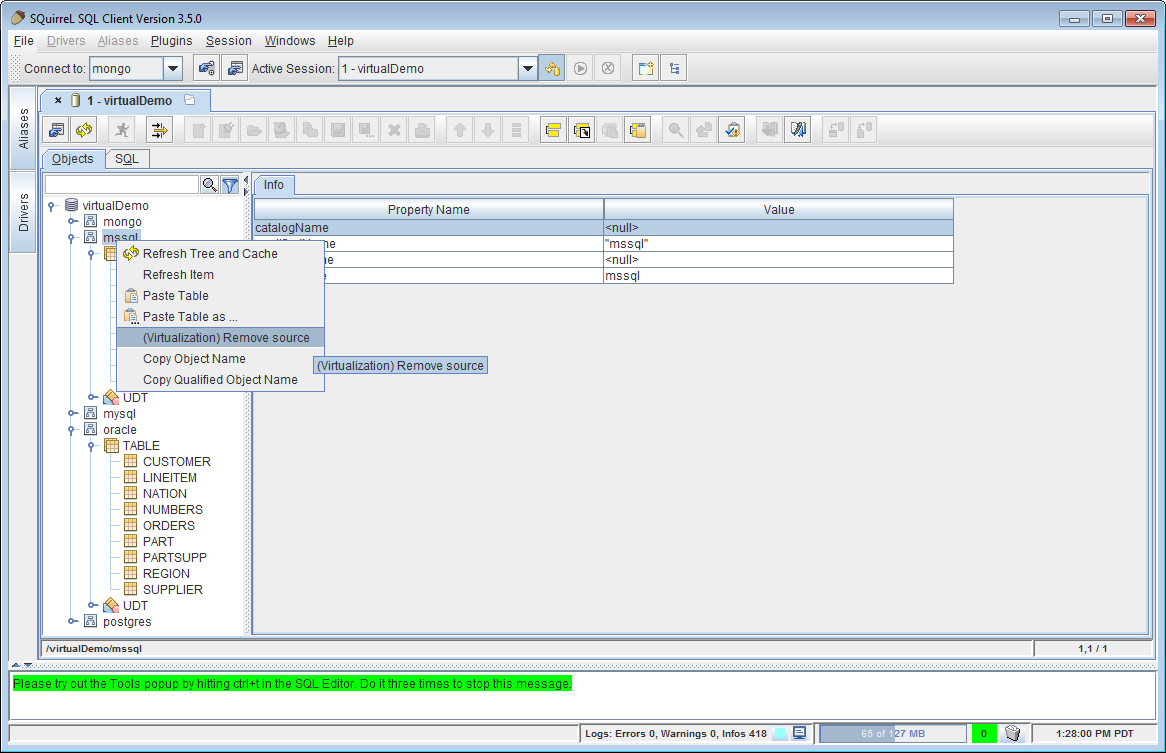Click the arrows-with-lines icon in session toolbar
This screenshot has height=753, width=1166.
[159, 130]
